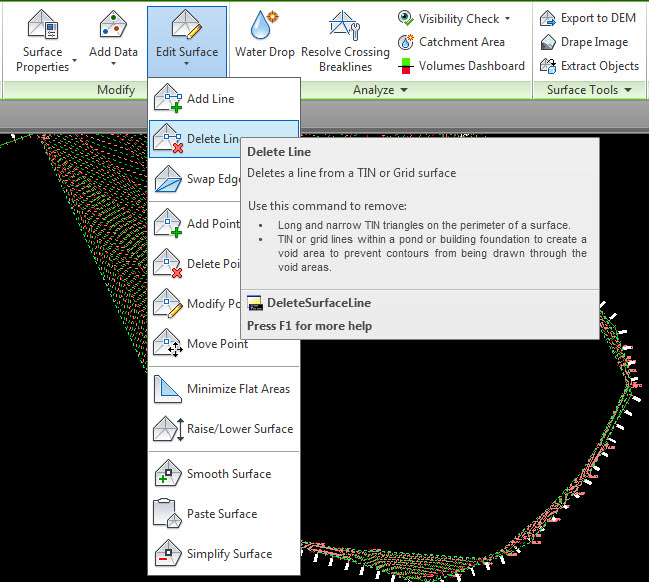Click the Edit Surface pencil icon
The width and height of the screenshot is (649, 582).
187,25
